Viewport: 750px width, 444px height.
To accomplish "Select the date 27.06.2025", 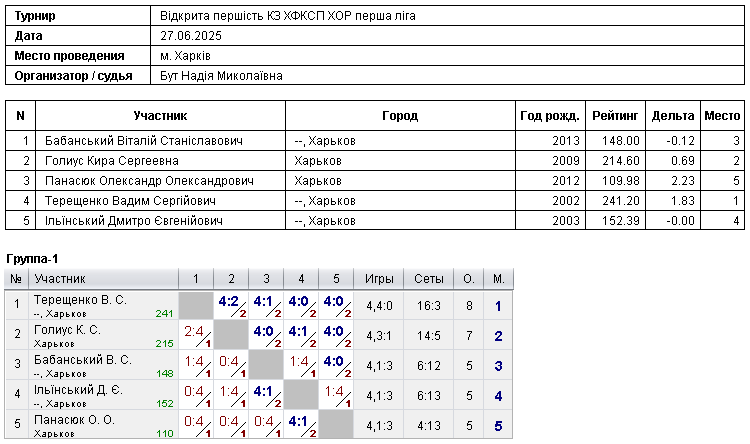I will point(191,36).
